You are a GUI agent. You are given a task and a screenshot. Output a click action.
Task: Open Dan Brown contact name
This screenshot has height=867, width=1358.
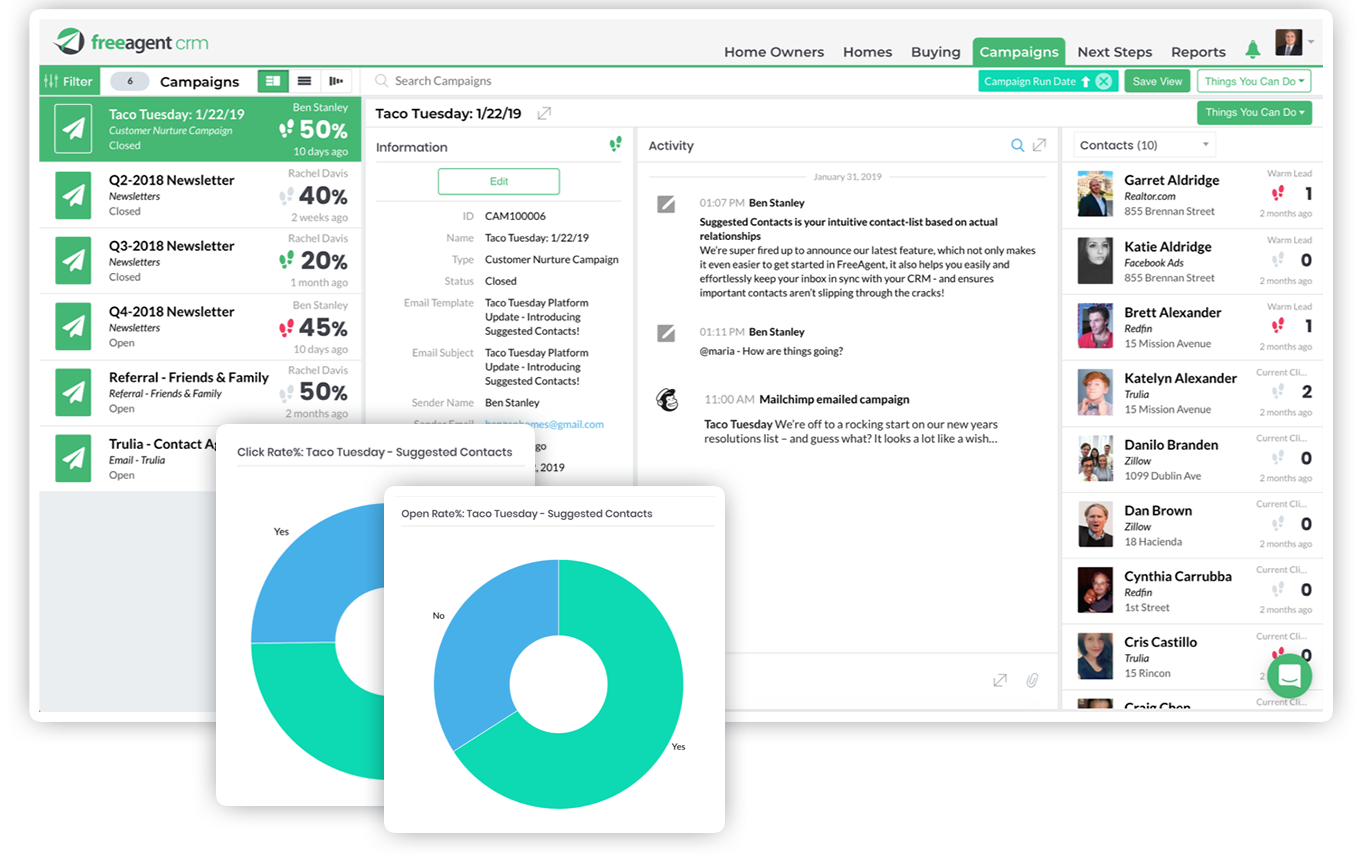point(1158,511)
